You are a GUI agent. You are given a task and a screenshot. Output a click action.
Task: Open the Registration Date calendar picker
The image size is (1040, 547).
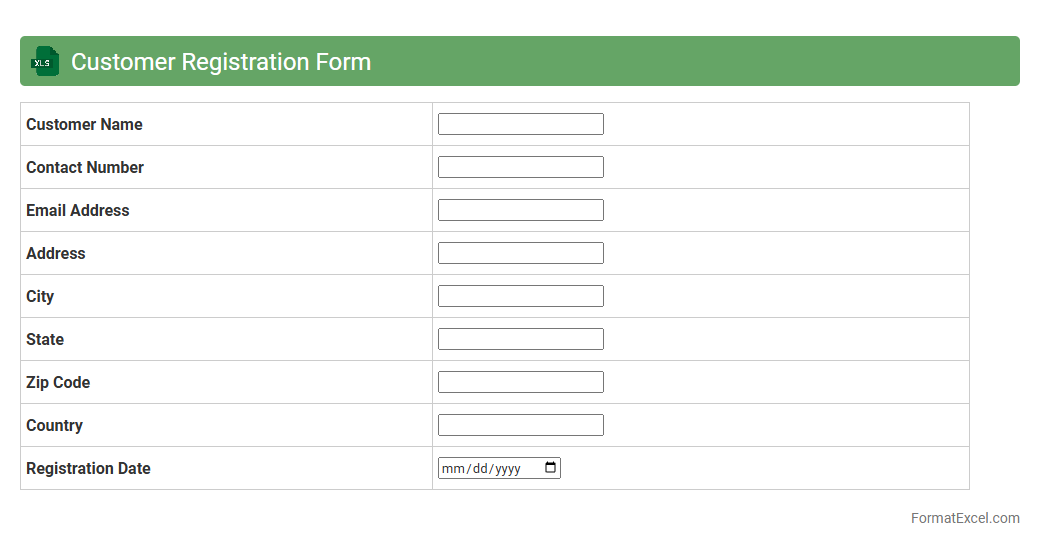click(550, 468)
